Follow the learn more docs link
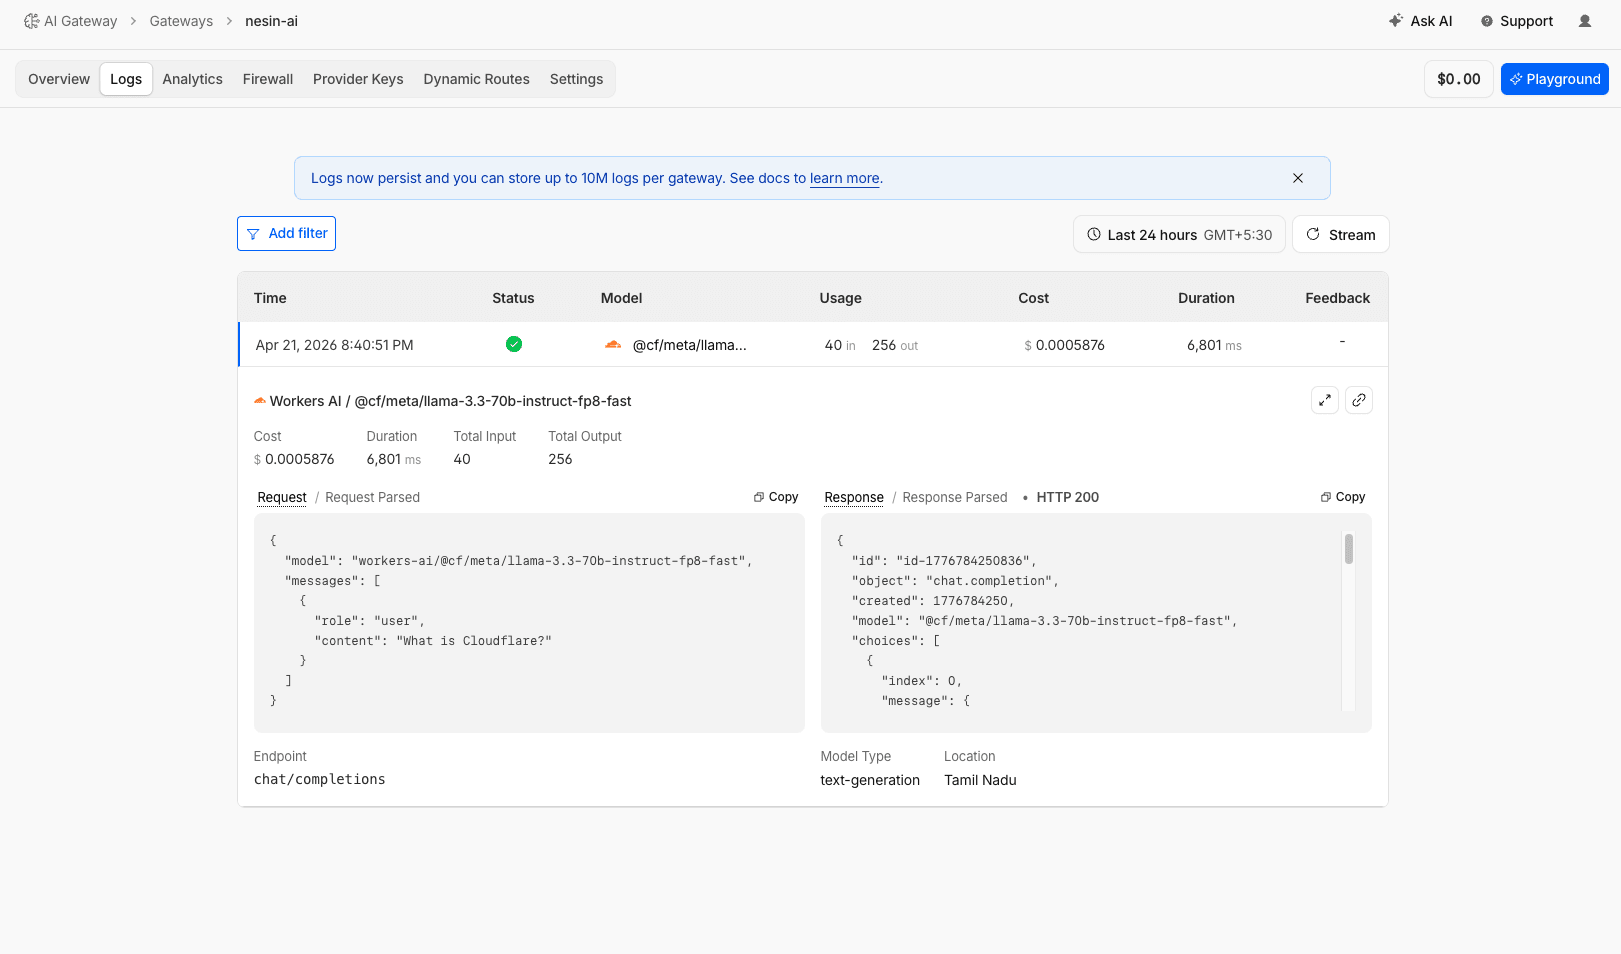Image resolution: width=1621 pixels, height=954 pixels. pos(844,178)
